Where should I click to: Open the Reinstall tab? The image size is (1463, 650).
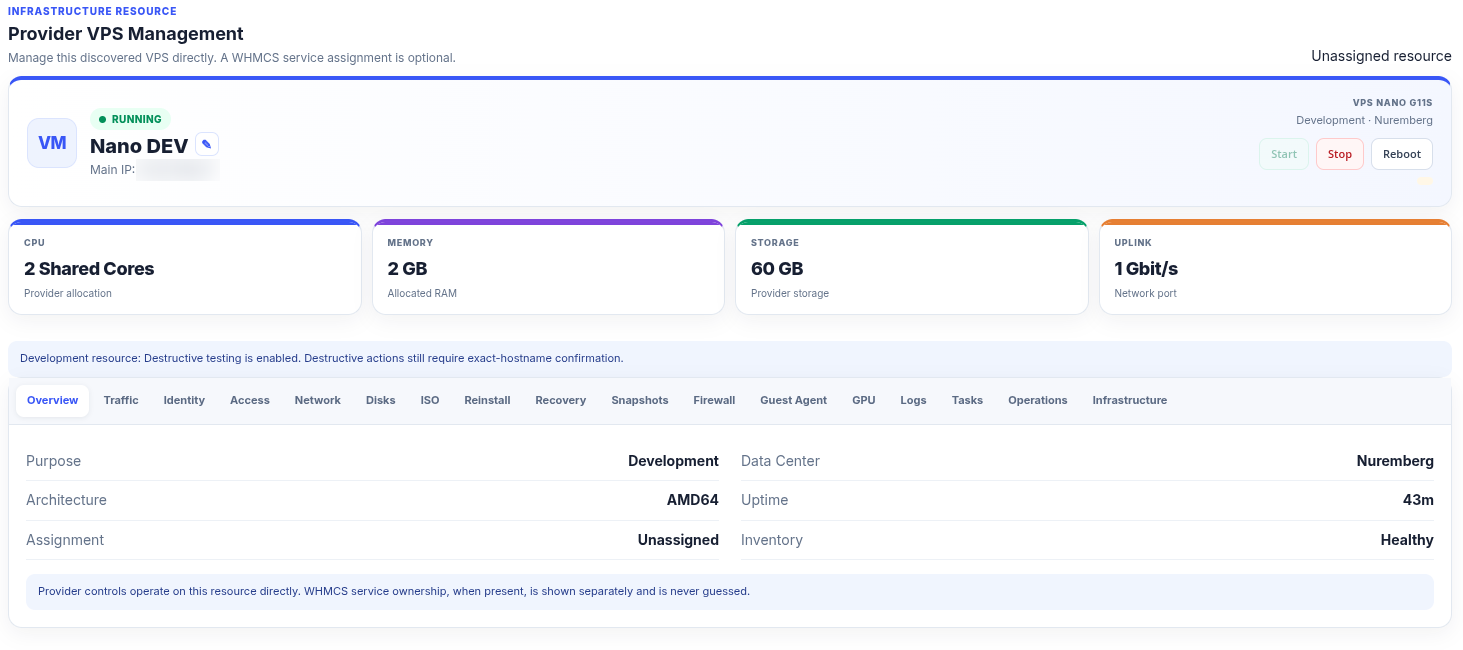click(x=487, y=400)
